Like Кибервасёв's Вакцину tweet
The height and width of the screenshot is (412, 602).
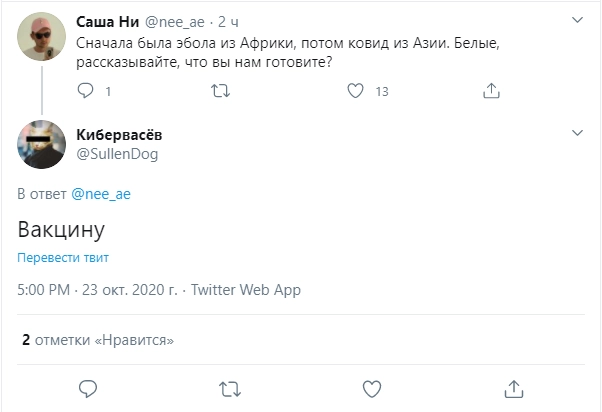371,387
